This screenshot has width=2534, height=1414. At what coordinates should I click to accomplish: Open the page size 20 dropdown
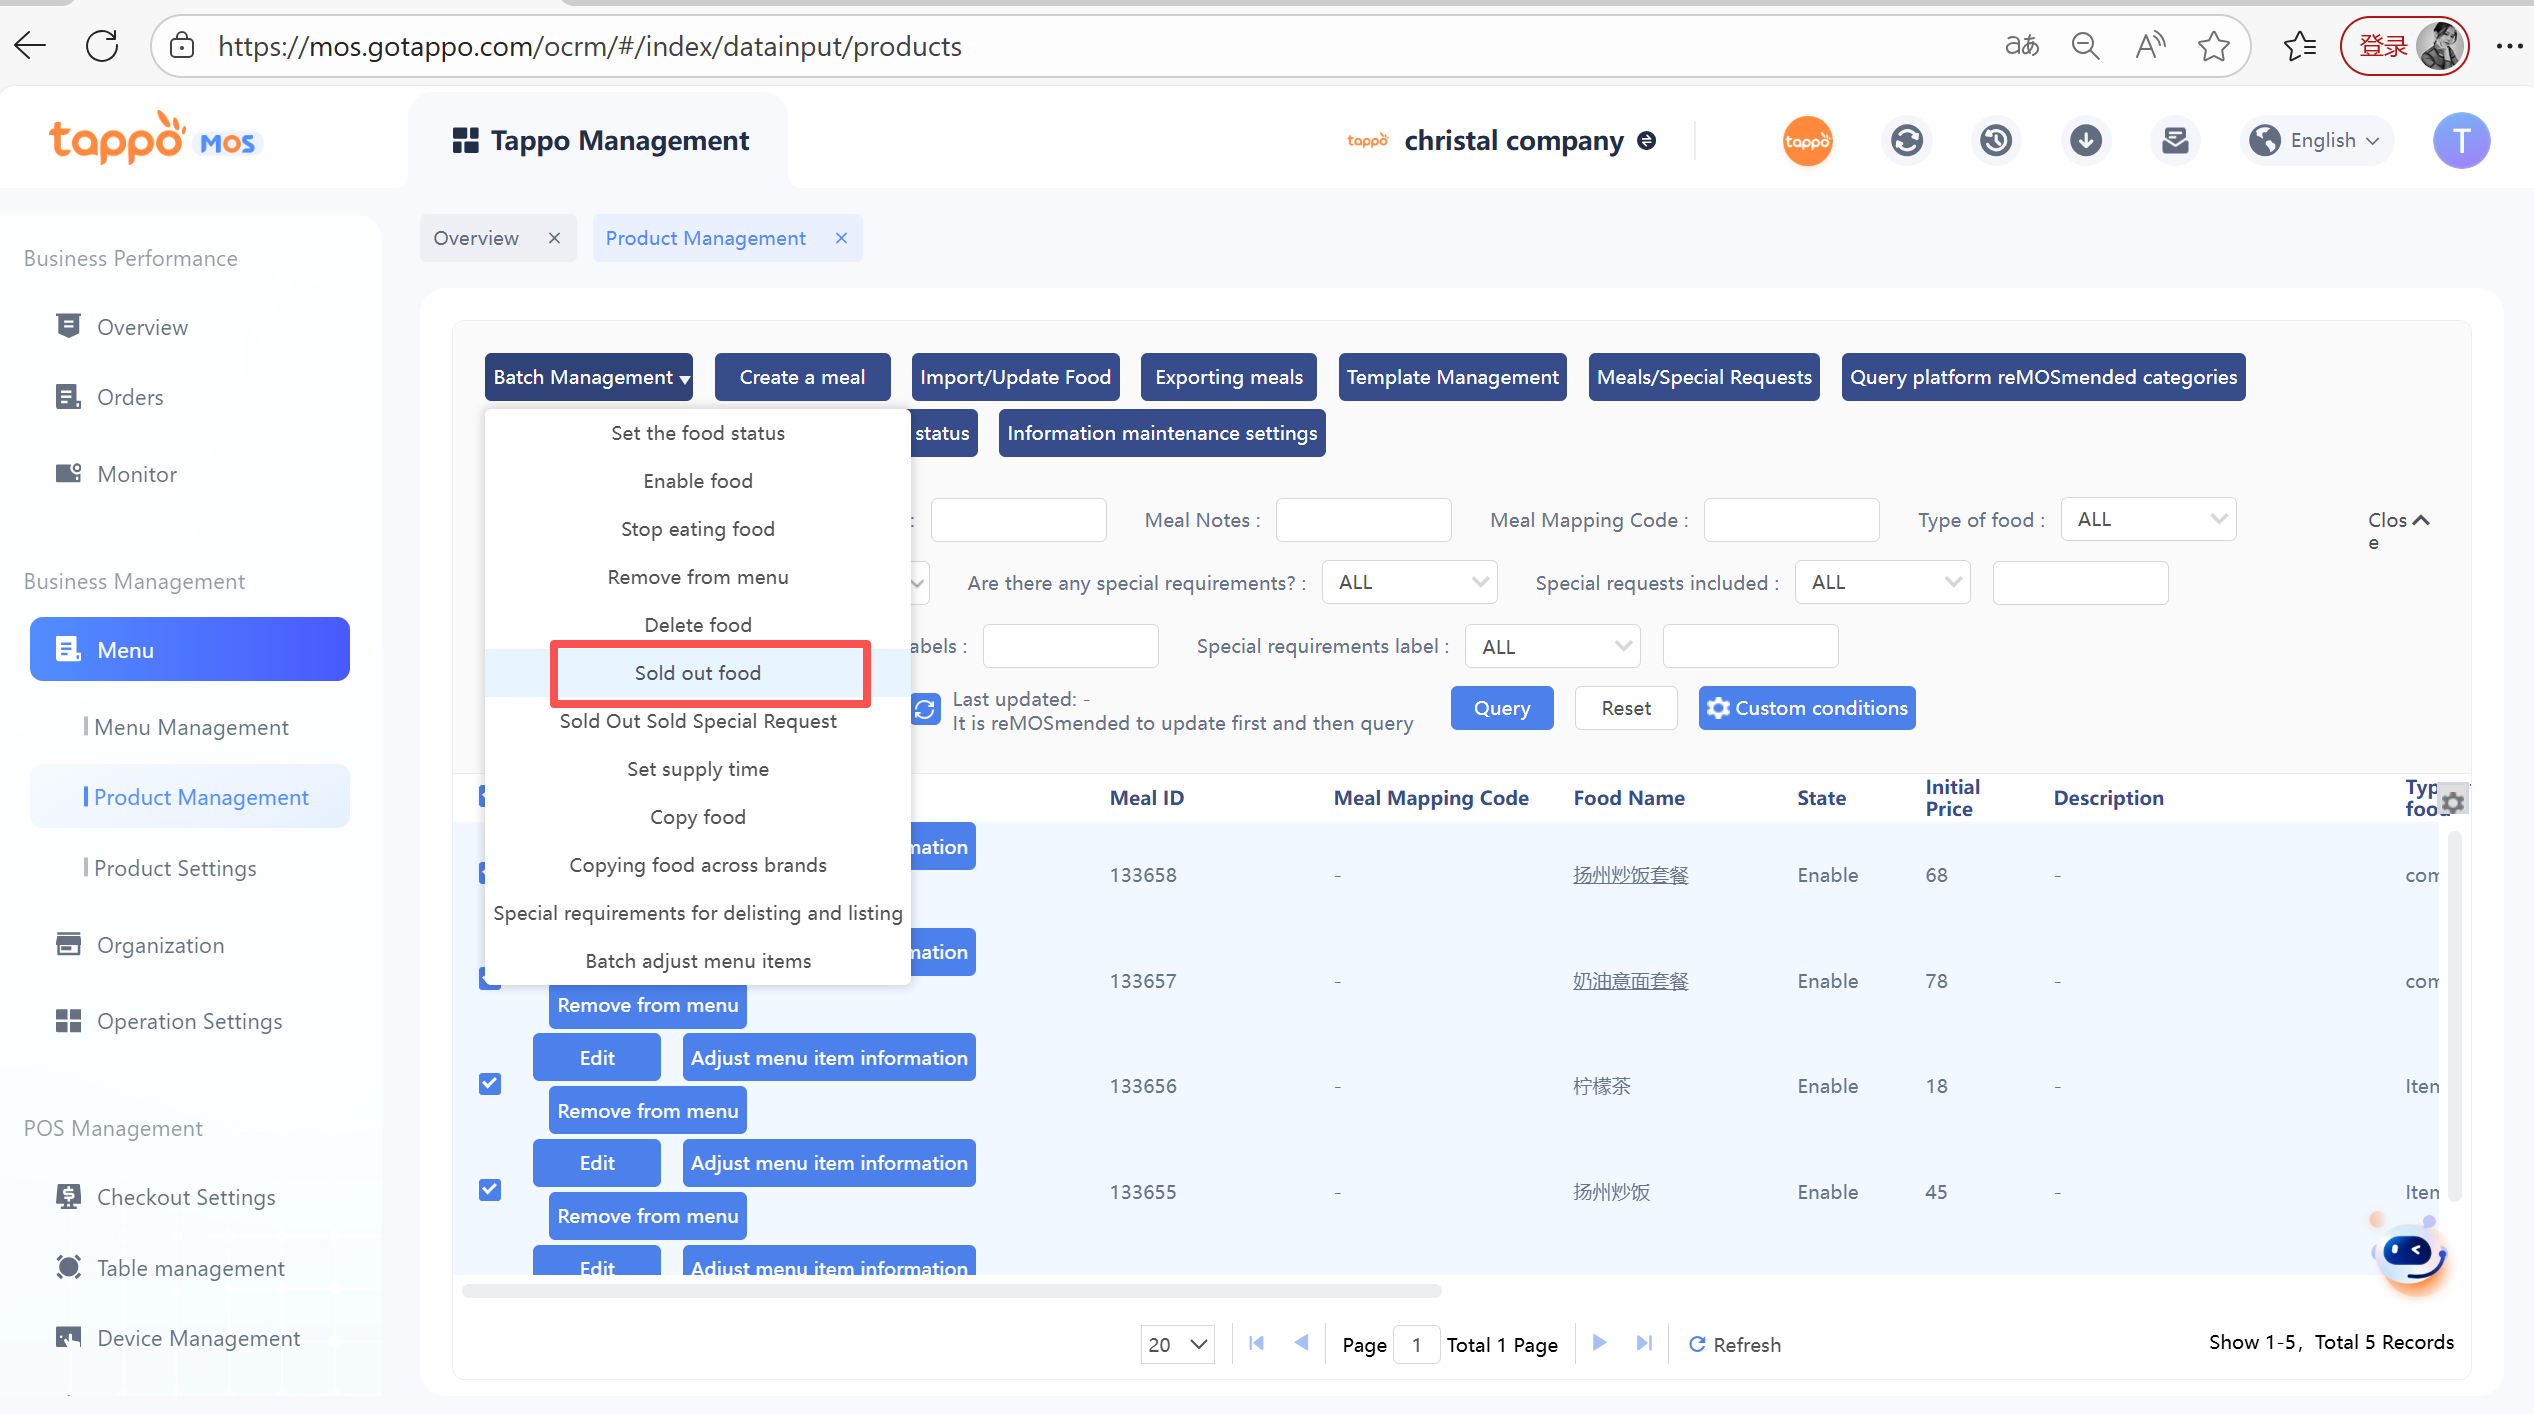coord(1177,1344)
